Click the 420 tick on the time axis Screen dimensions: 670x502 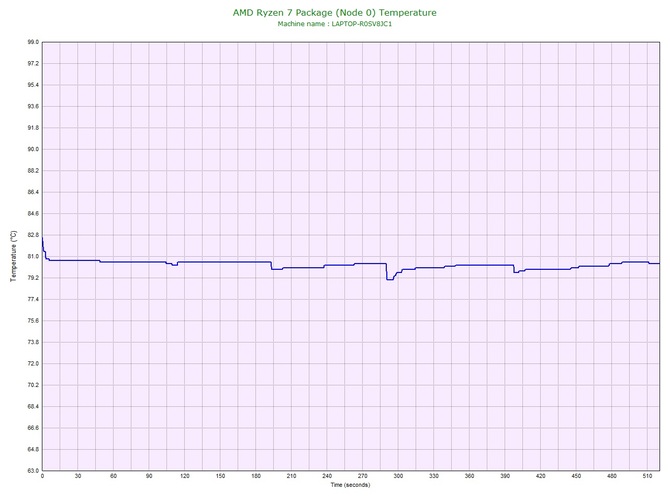tap(541, 476)
